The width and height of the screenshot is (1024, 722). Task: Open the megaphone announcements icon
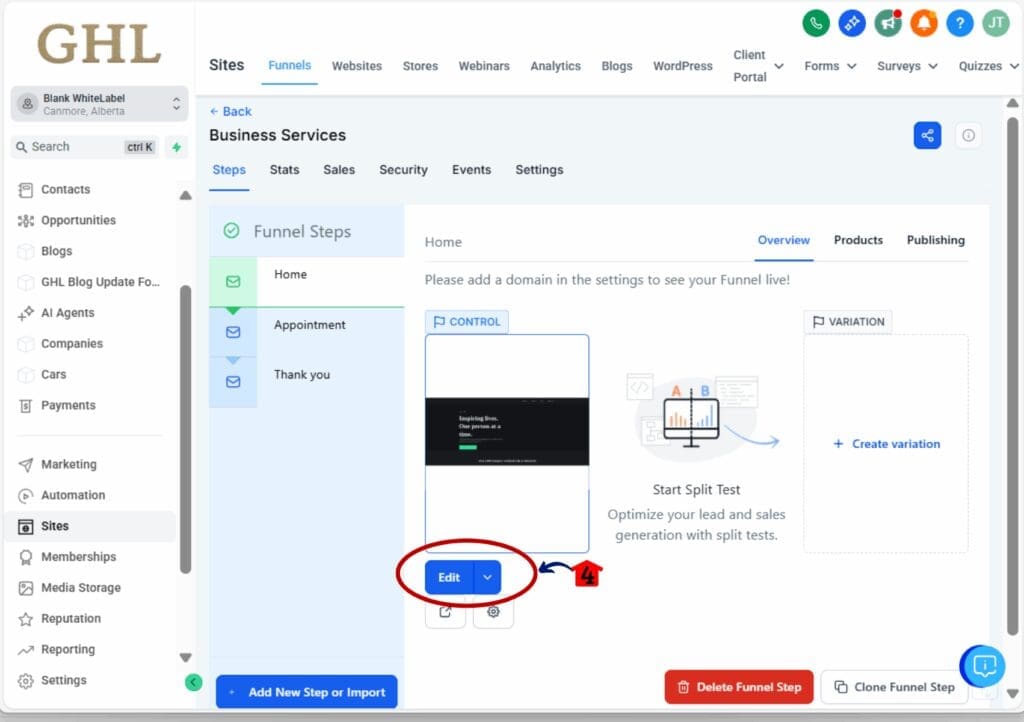coord(888,23)
